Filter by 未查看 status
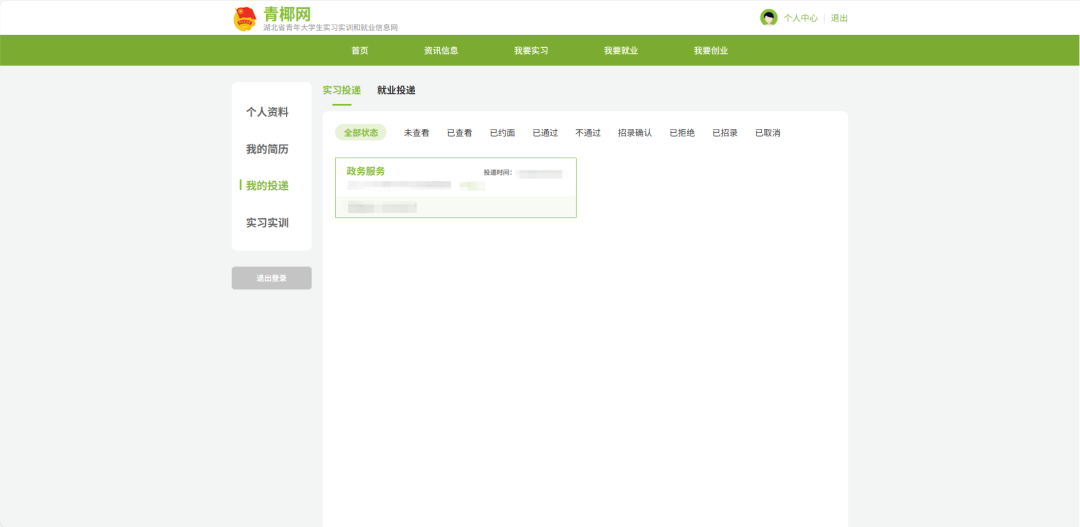1080x527 pixels. click(417, 133)
